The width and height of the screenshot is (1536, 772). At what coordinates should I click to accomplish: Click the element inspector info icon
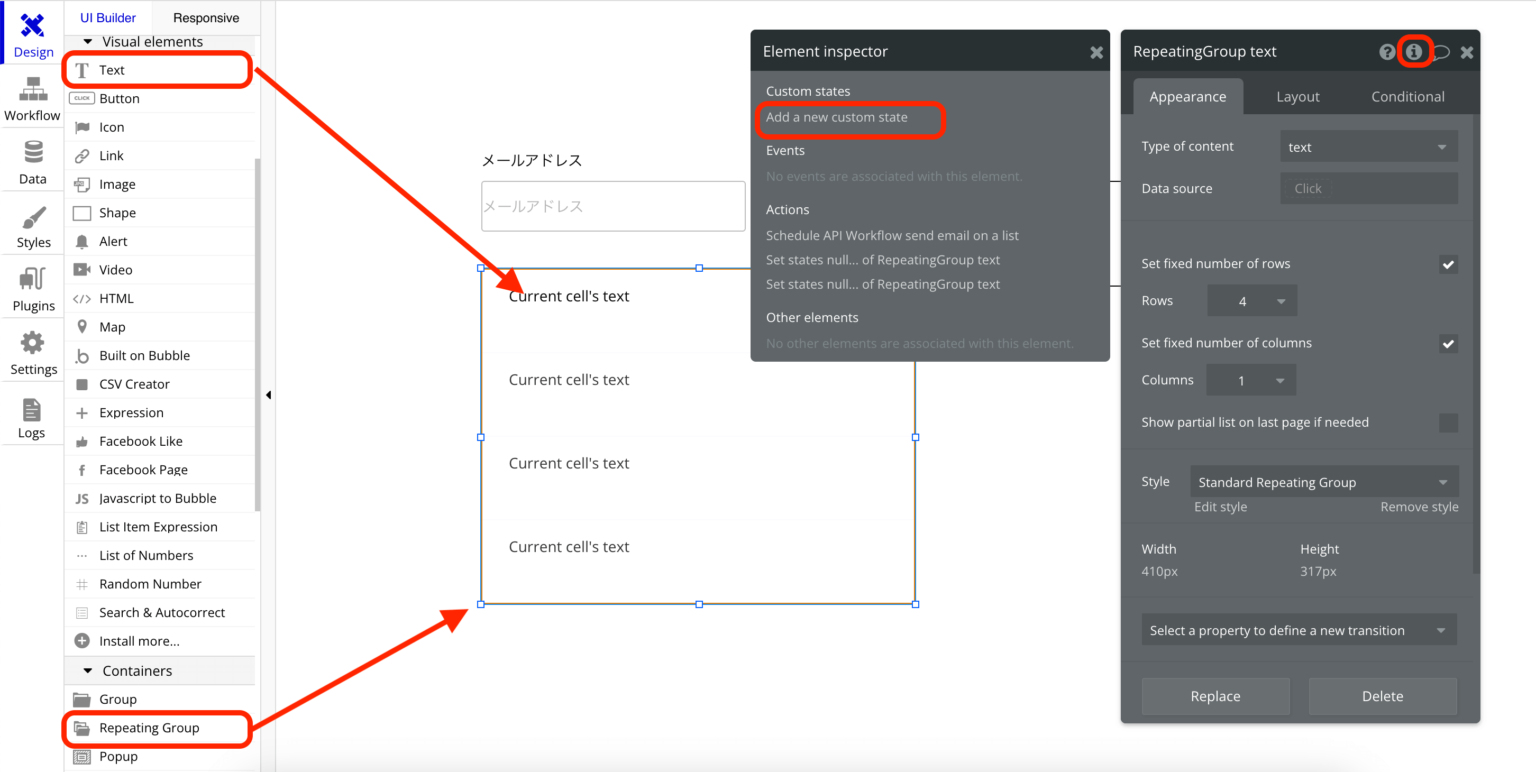coord(1416,52)
